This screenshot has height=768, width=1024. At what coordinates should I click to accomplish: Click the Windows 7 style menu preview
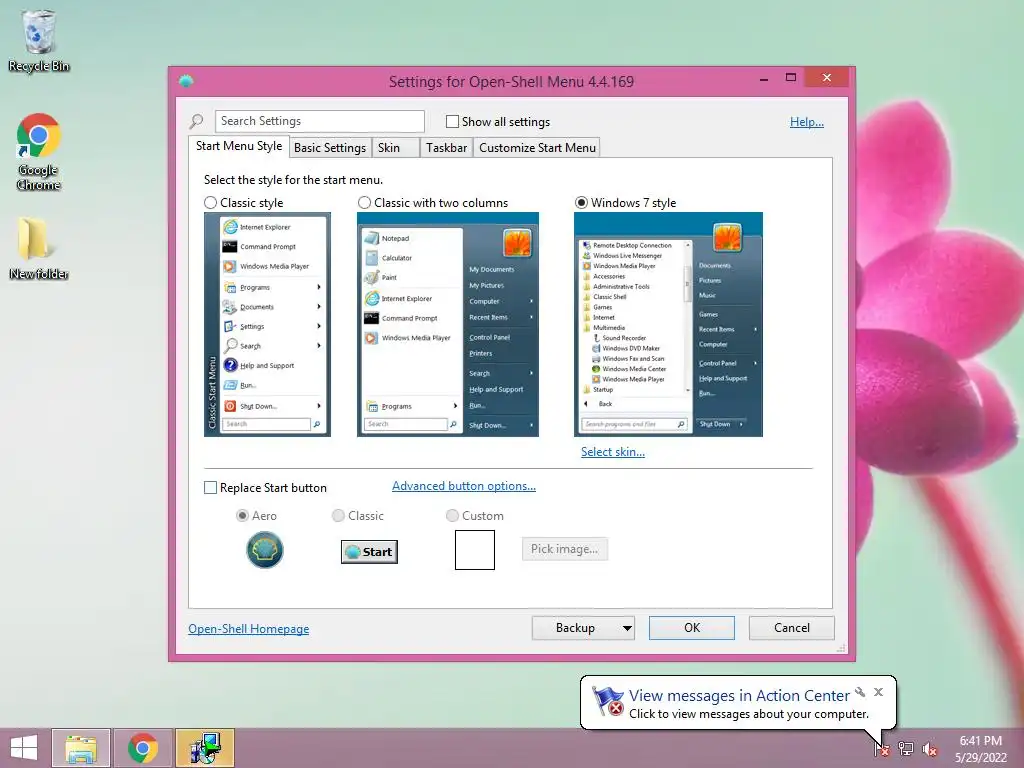(668, 324)
